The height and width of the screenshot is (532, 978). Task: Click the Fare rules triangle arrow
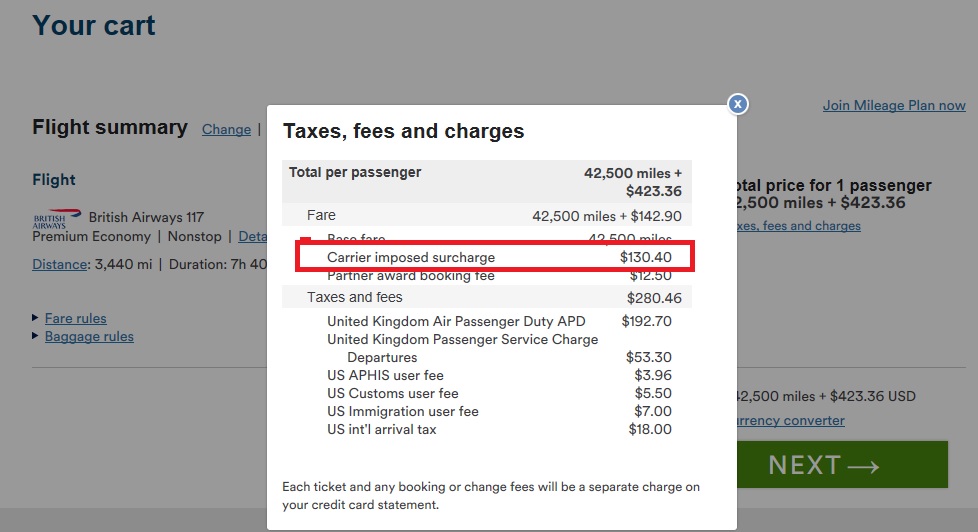click(x=36, y=317)
